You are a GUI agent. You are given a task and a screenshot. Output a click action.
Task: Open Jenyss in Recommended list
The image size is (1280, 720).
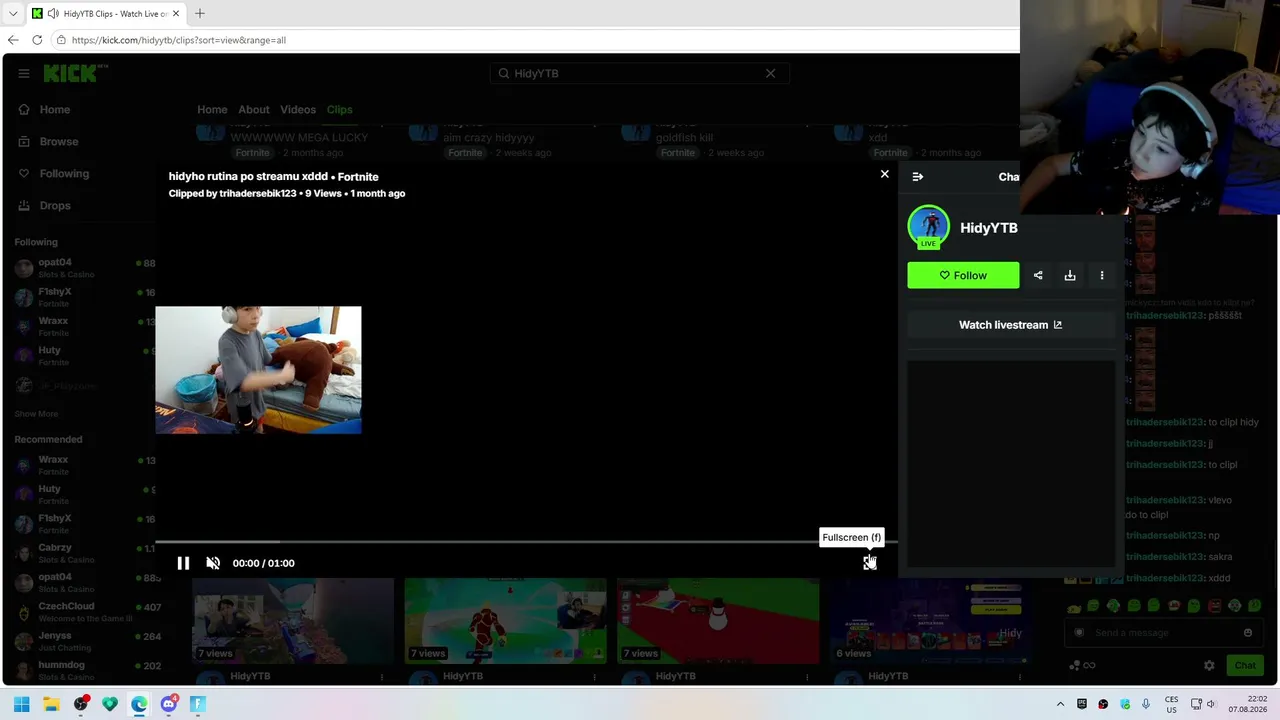tap(85, 641)
